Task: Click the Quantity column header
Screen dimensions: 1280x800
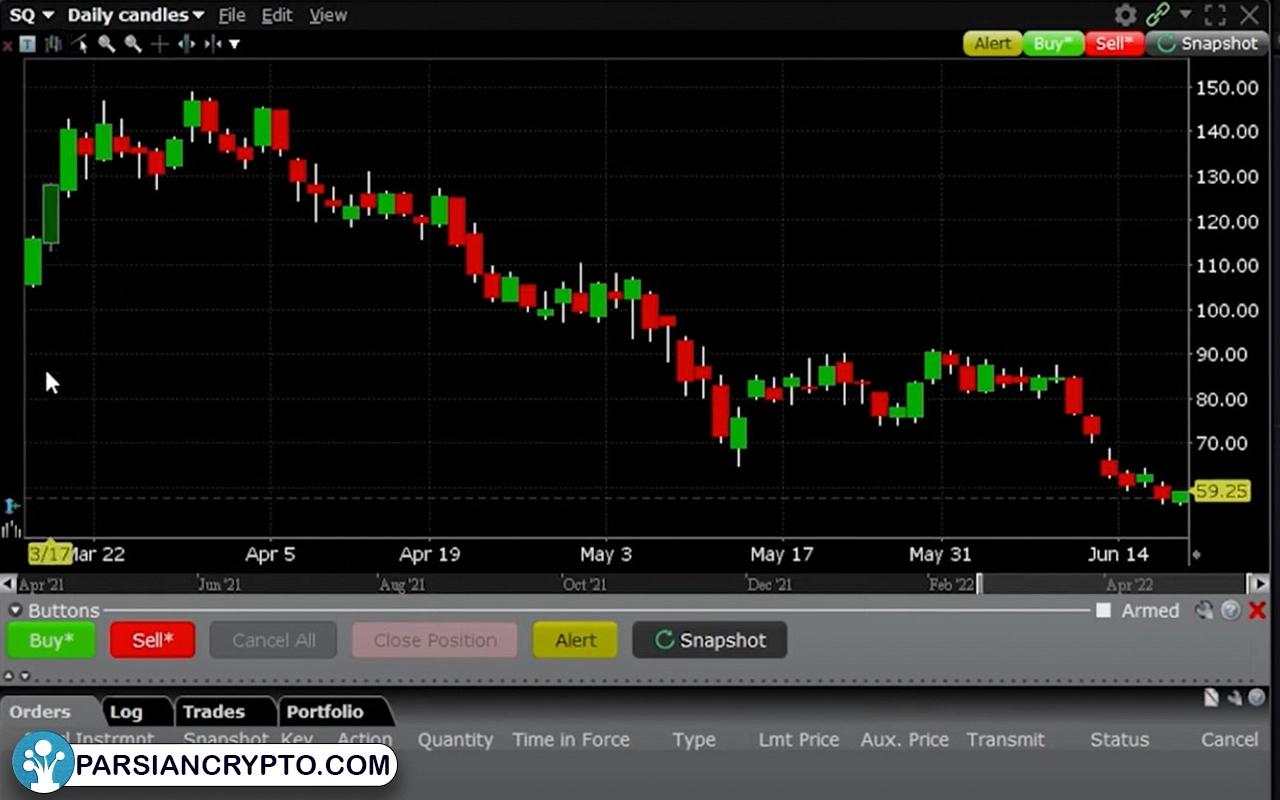Action: (455, 740)
